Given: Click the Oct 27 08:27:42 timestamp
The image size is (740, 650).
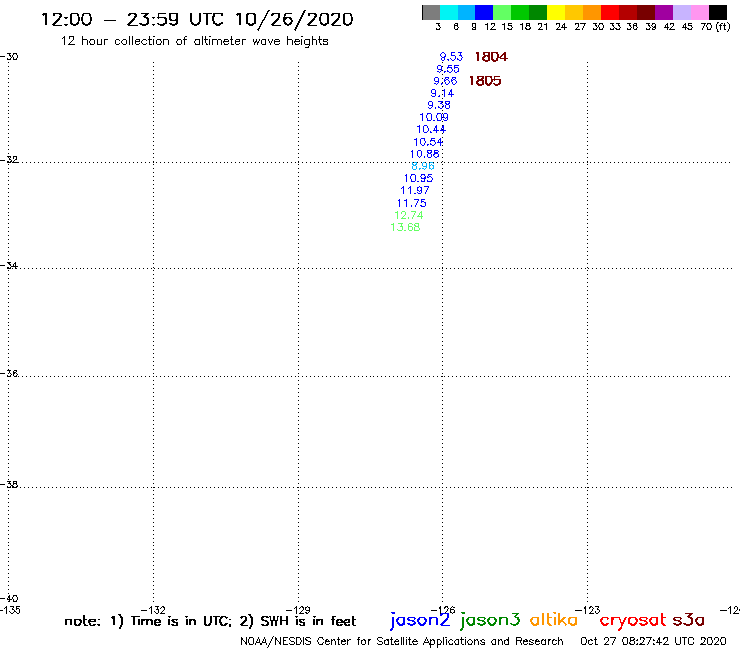Looking at the screenshot, I should 653,642.
